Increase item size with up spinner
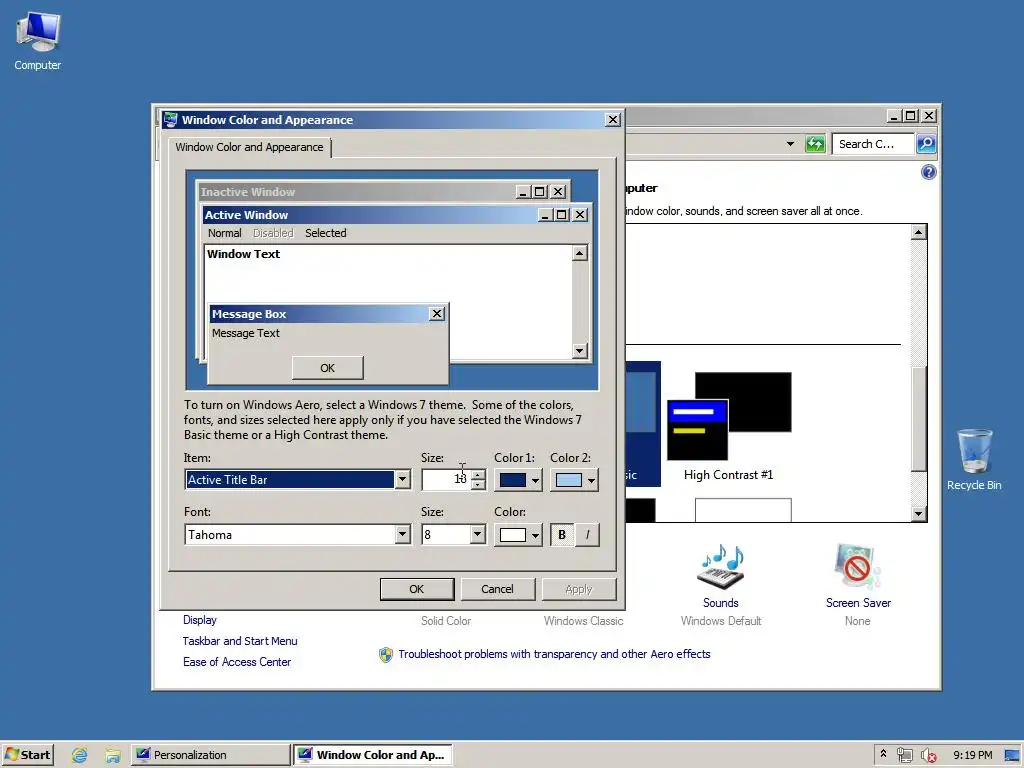Screen dimensions: 1024x768 click(x=478, y=475)
